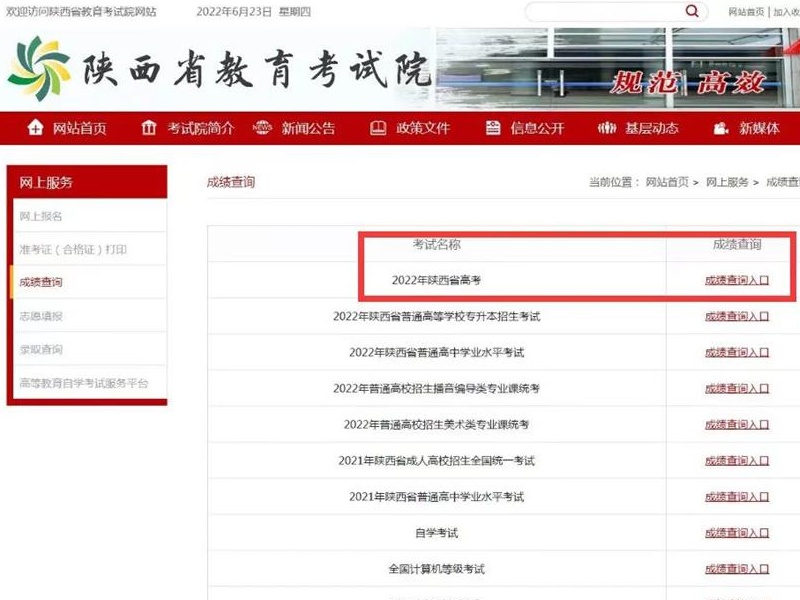Click the NEWS icon beside 新闻公告
800x600 pixels.
pos(262,128)
